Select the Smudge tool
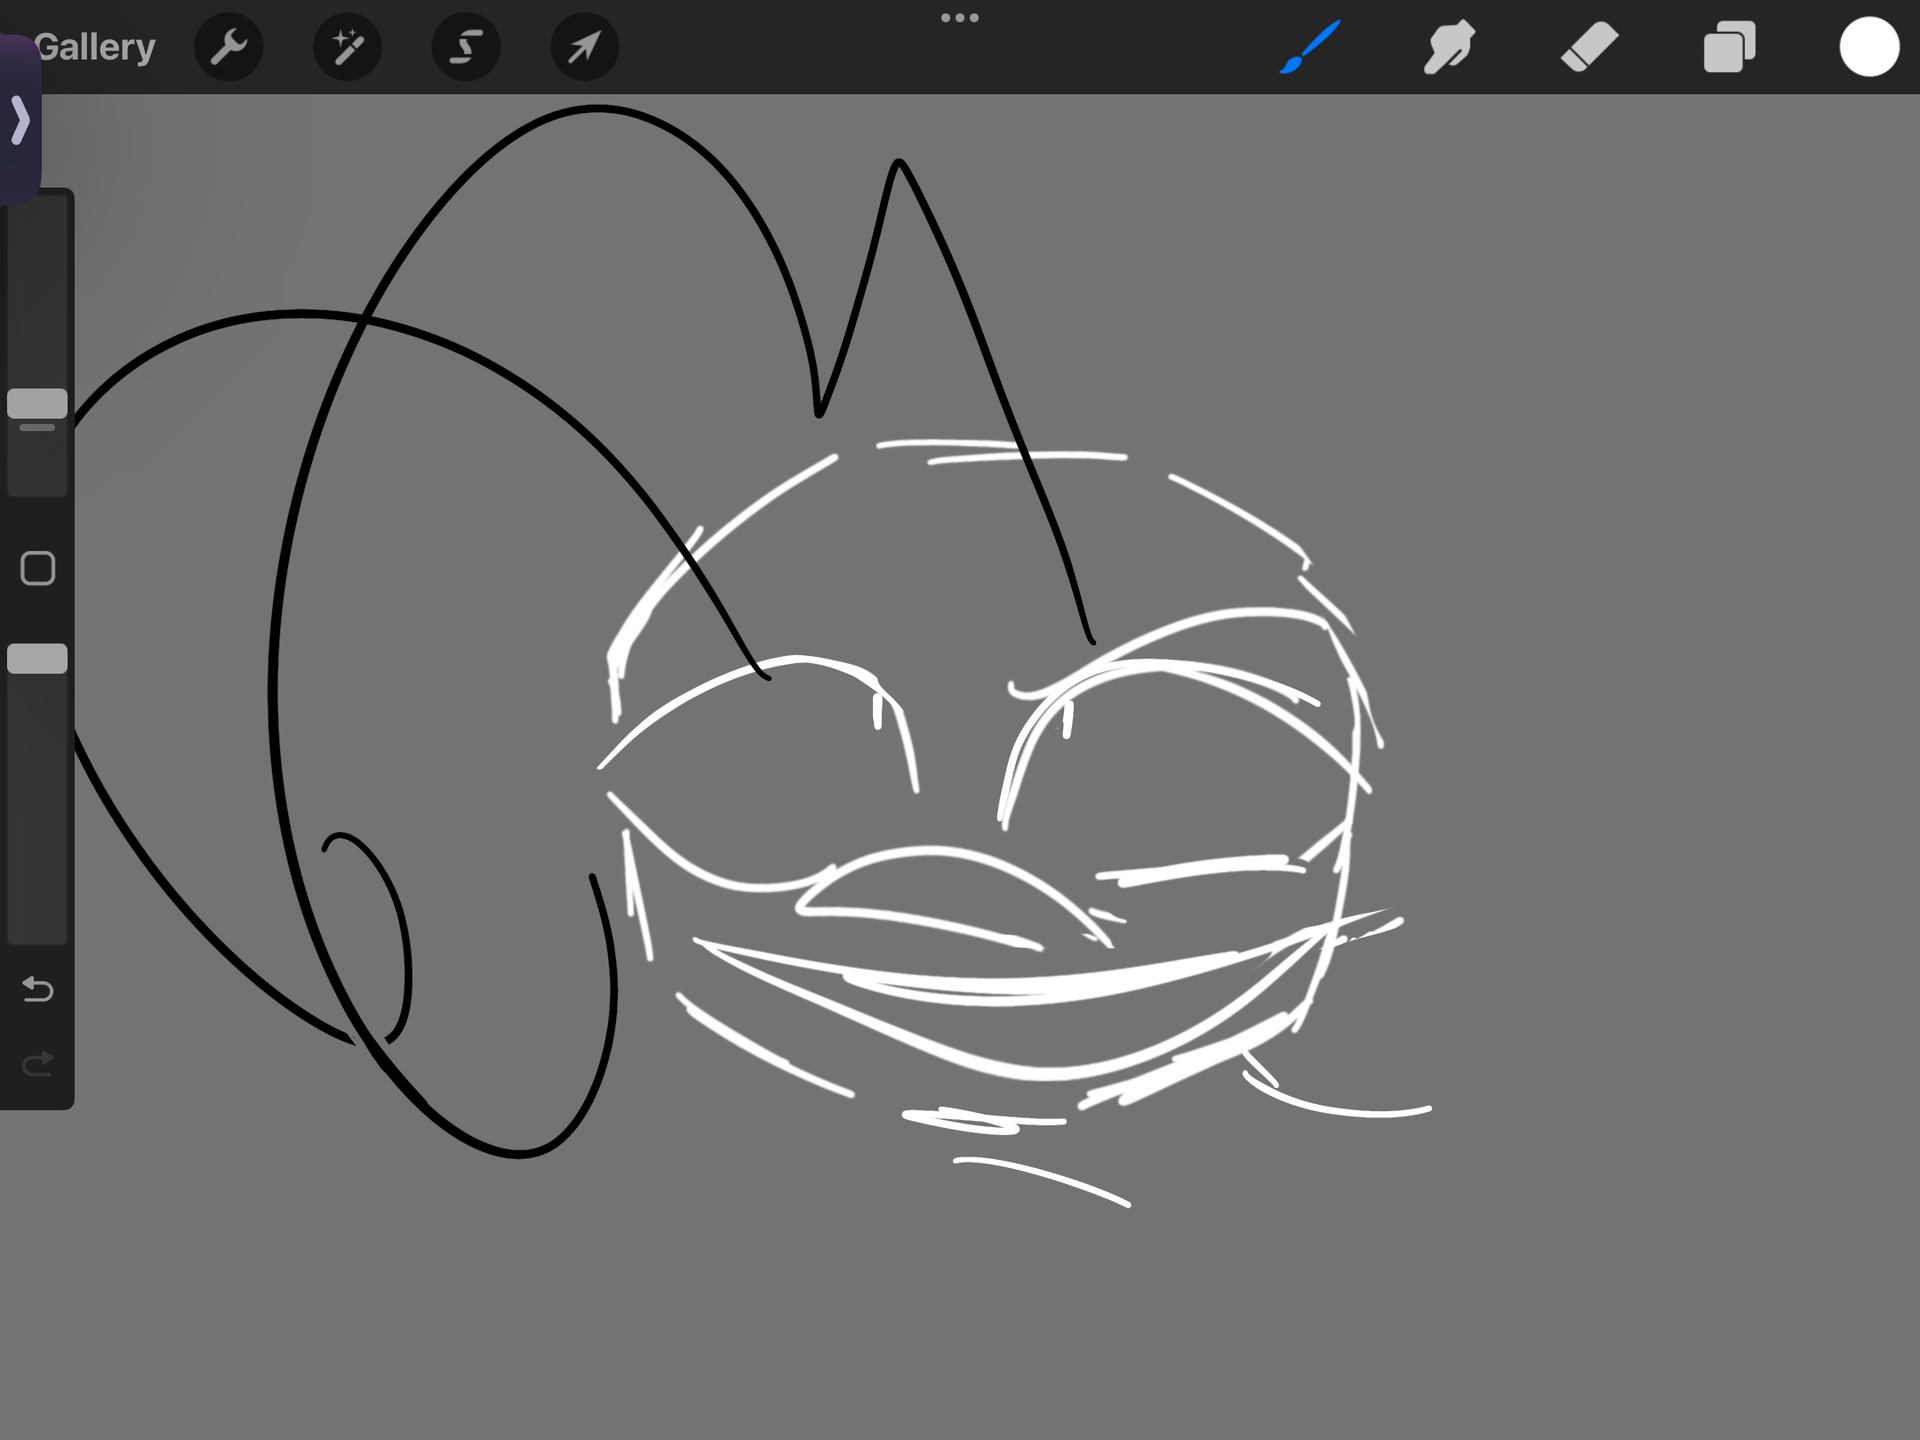The width and height of the screenshot is (1920, 1440). coord(1449,47)
